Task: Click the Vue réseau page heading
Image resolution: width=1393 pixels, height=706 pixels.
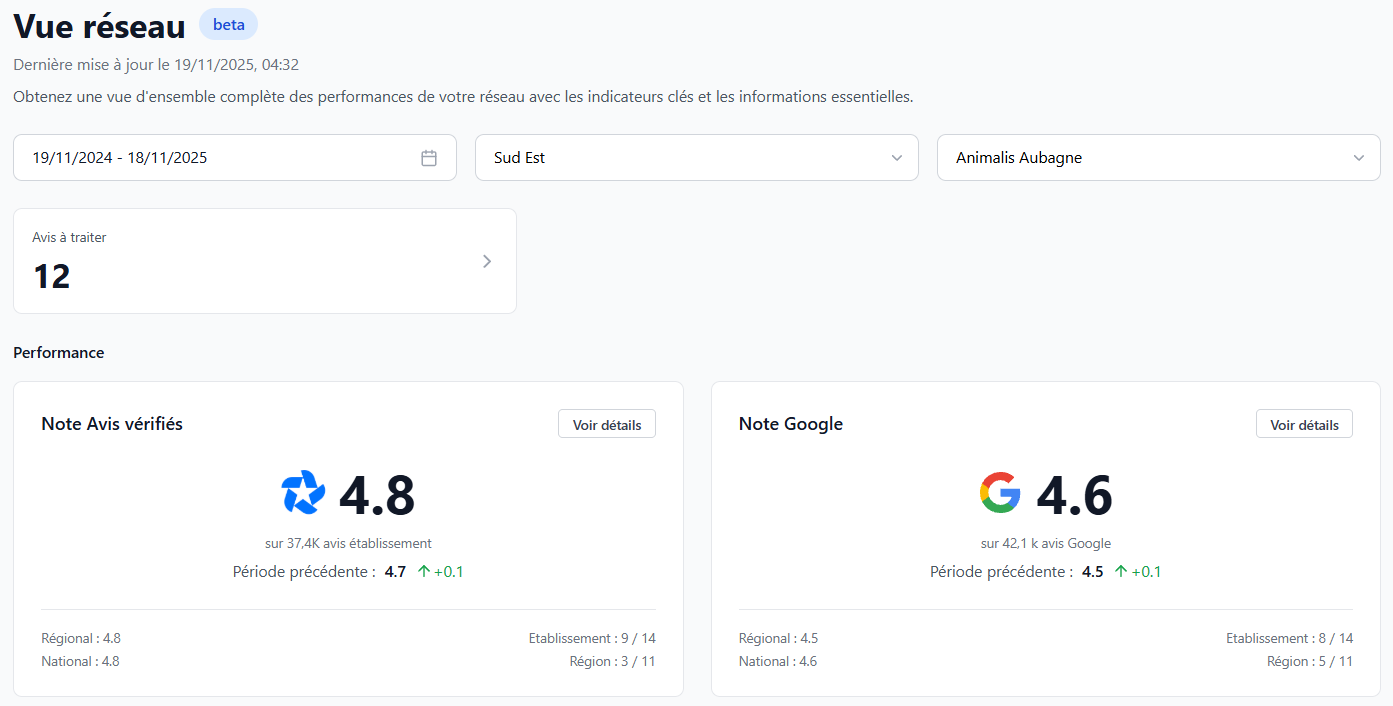Action: coord(99,26)
